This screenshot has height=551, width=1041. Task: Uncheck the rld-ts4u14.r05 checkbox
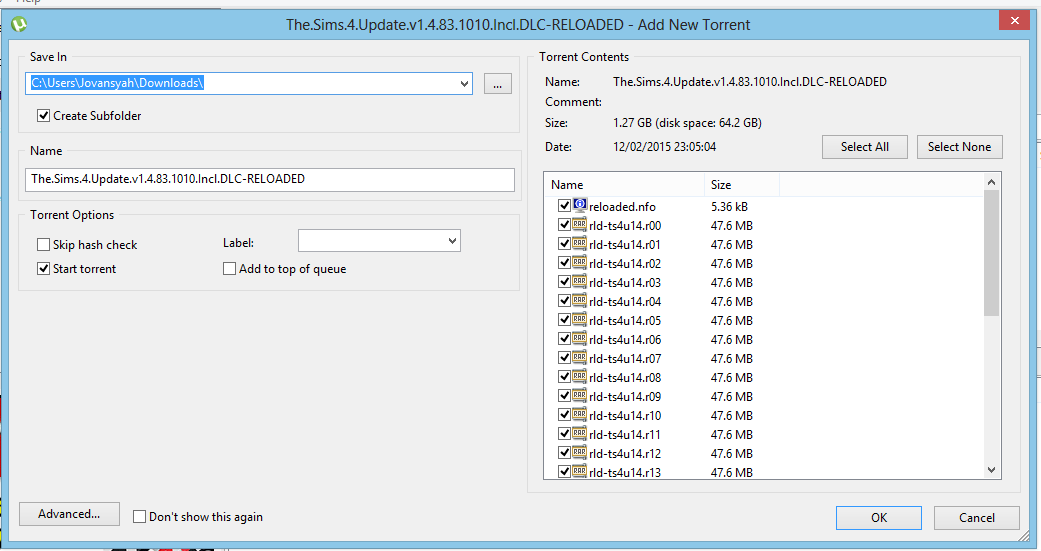tap(564, 320)
